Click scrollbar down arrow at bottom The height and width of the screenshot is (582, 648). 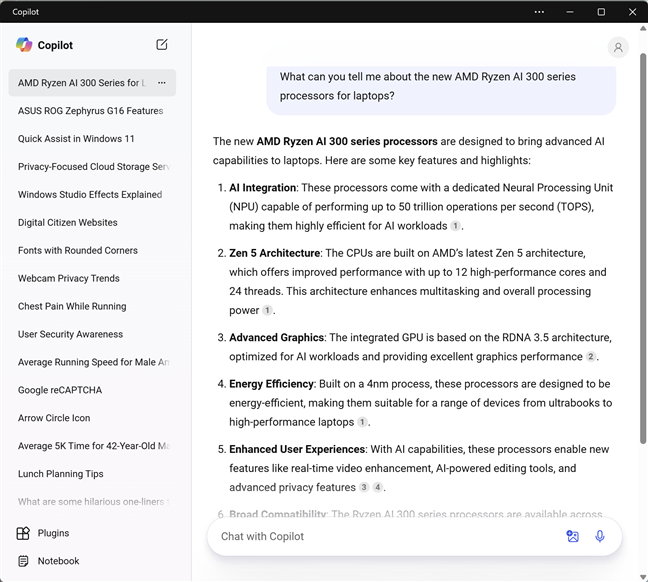click(643, 577)
